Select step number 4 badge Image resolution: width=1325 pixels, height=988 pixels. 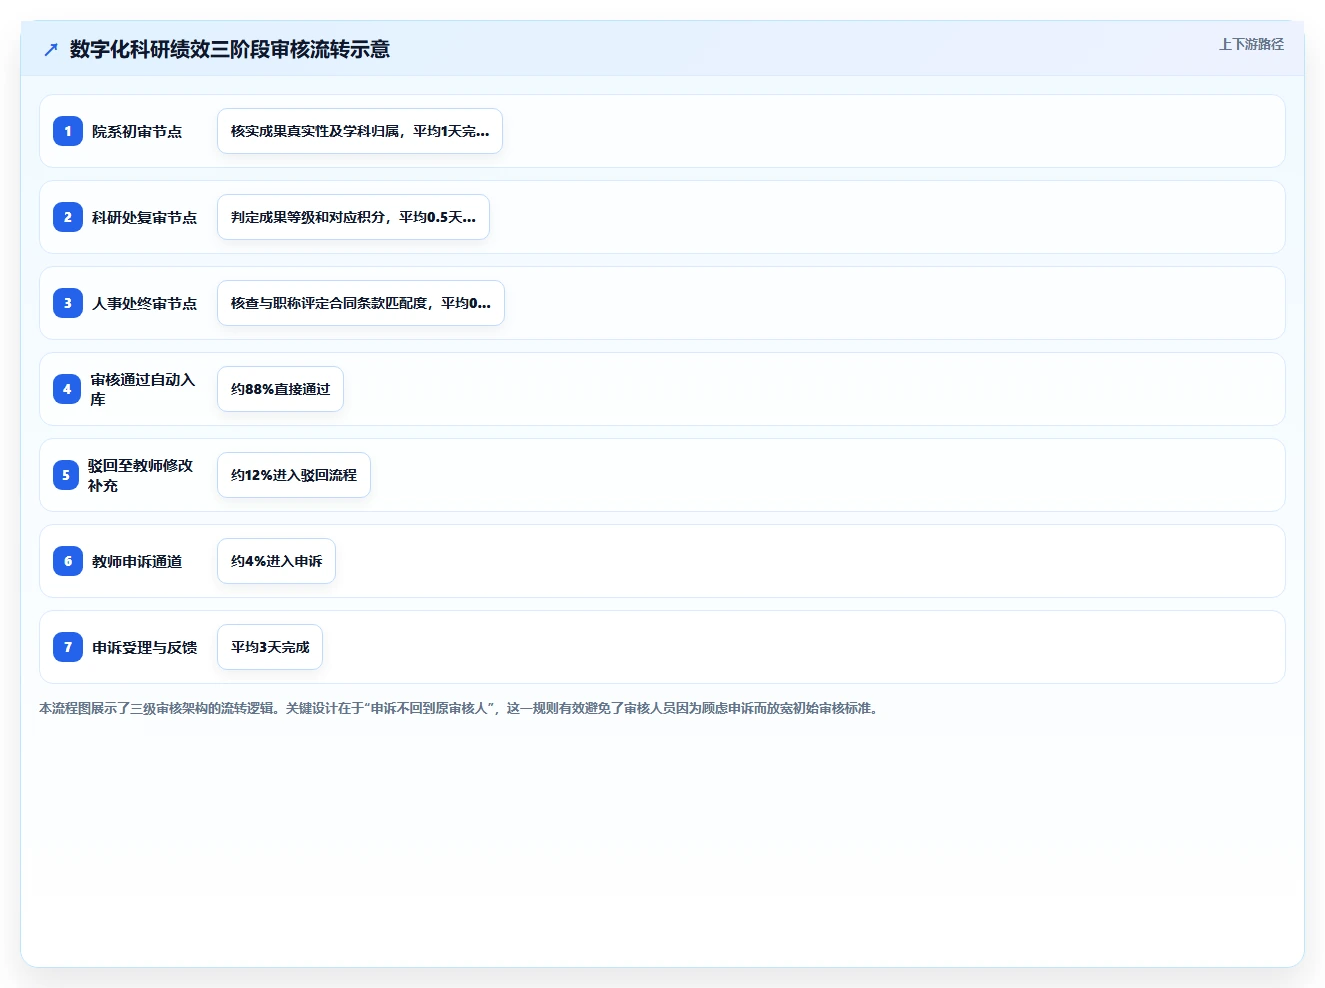point(67,389)
